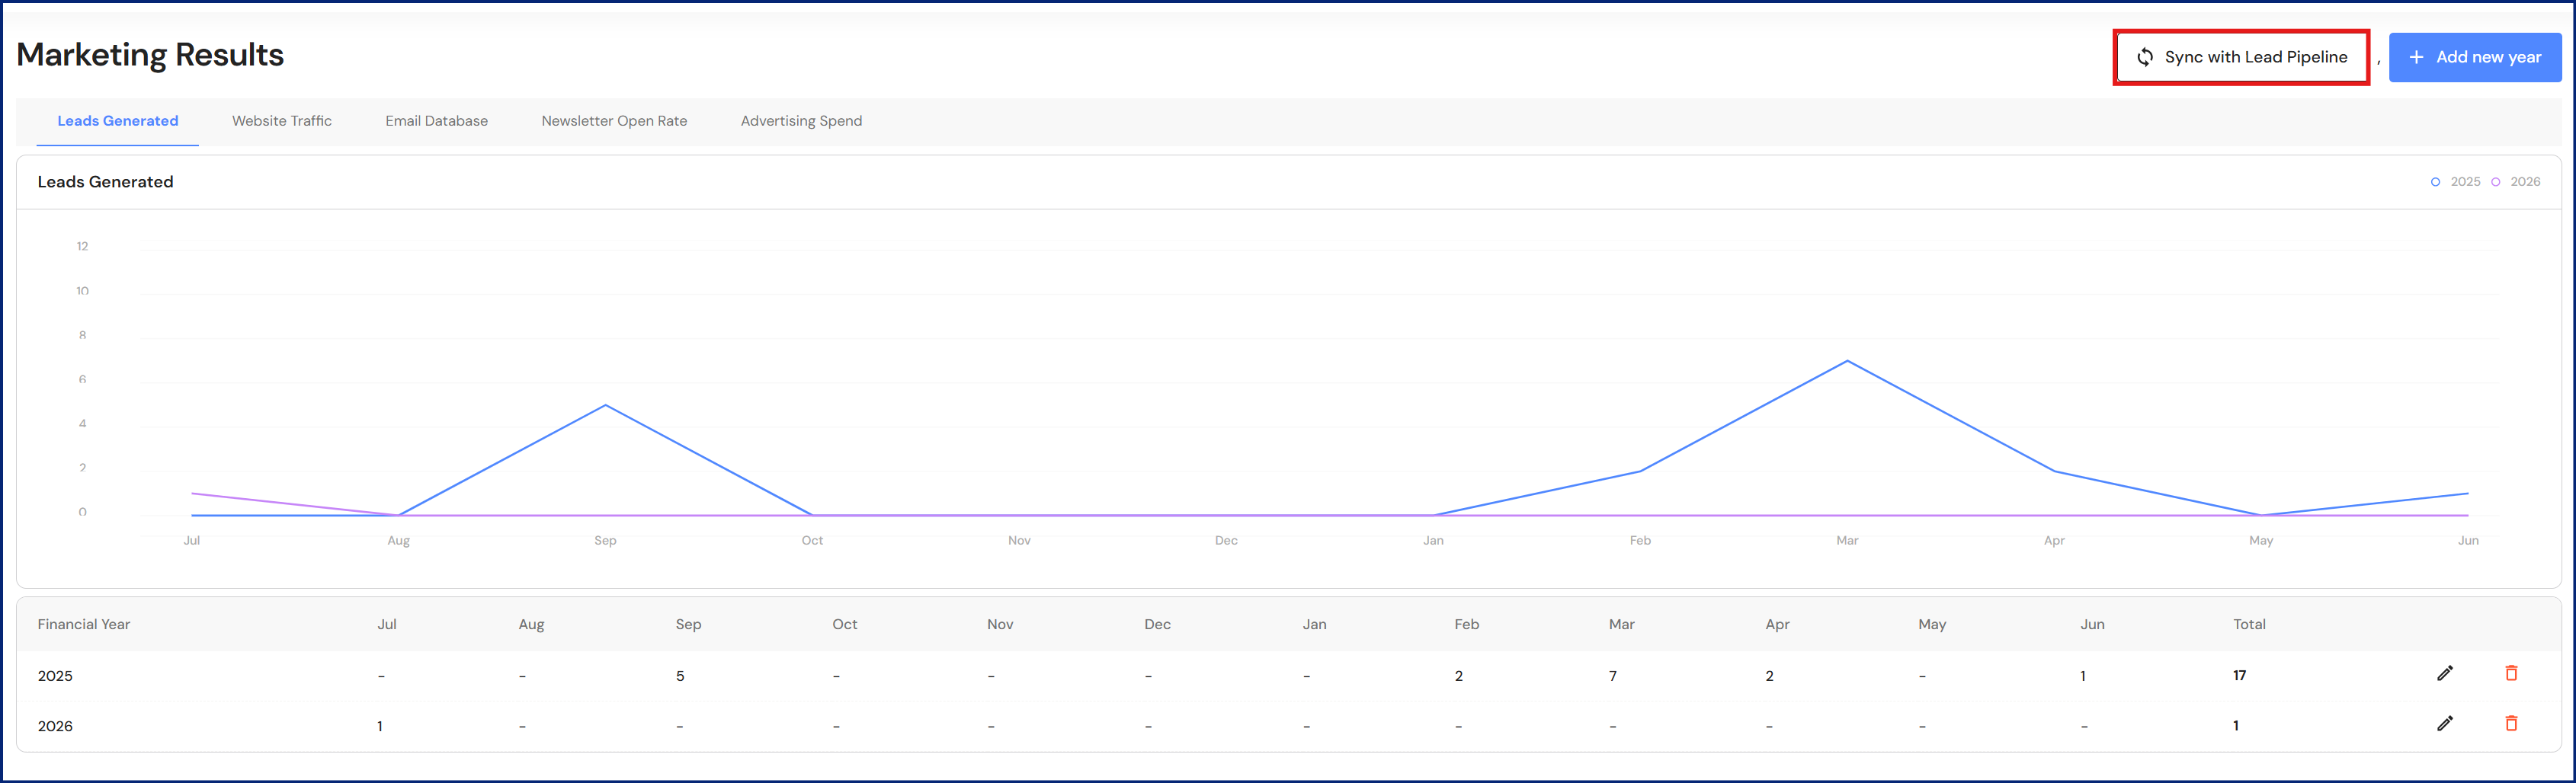Click the March peak on the chart line
Viewport: 2576px width, 783px height.
(x=1847, y=361)
